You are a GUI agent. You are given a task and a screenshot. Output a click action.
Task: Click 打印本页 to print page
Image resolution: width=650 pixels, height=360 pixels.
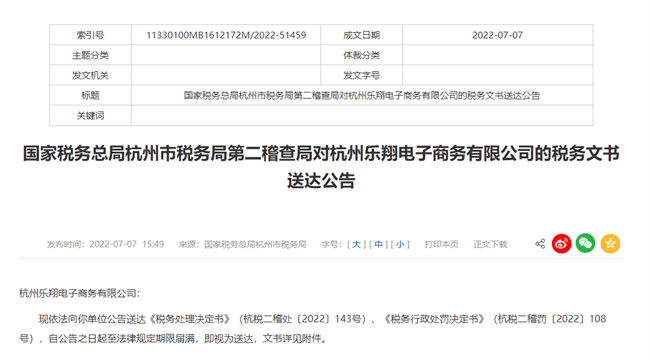click(x=441, y=244)
